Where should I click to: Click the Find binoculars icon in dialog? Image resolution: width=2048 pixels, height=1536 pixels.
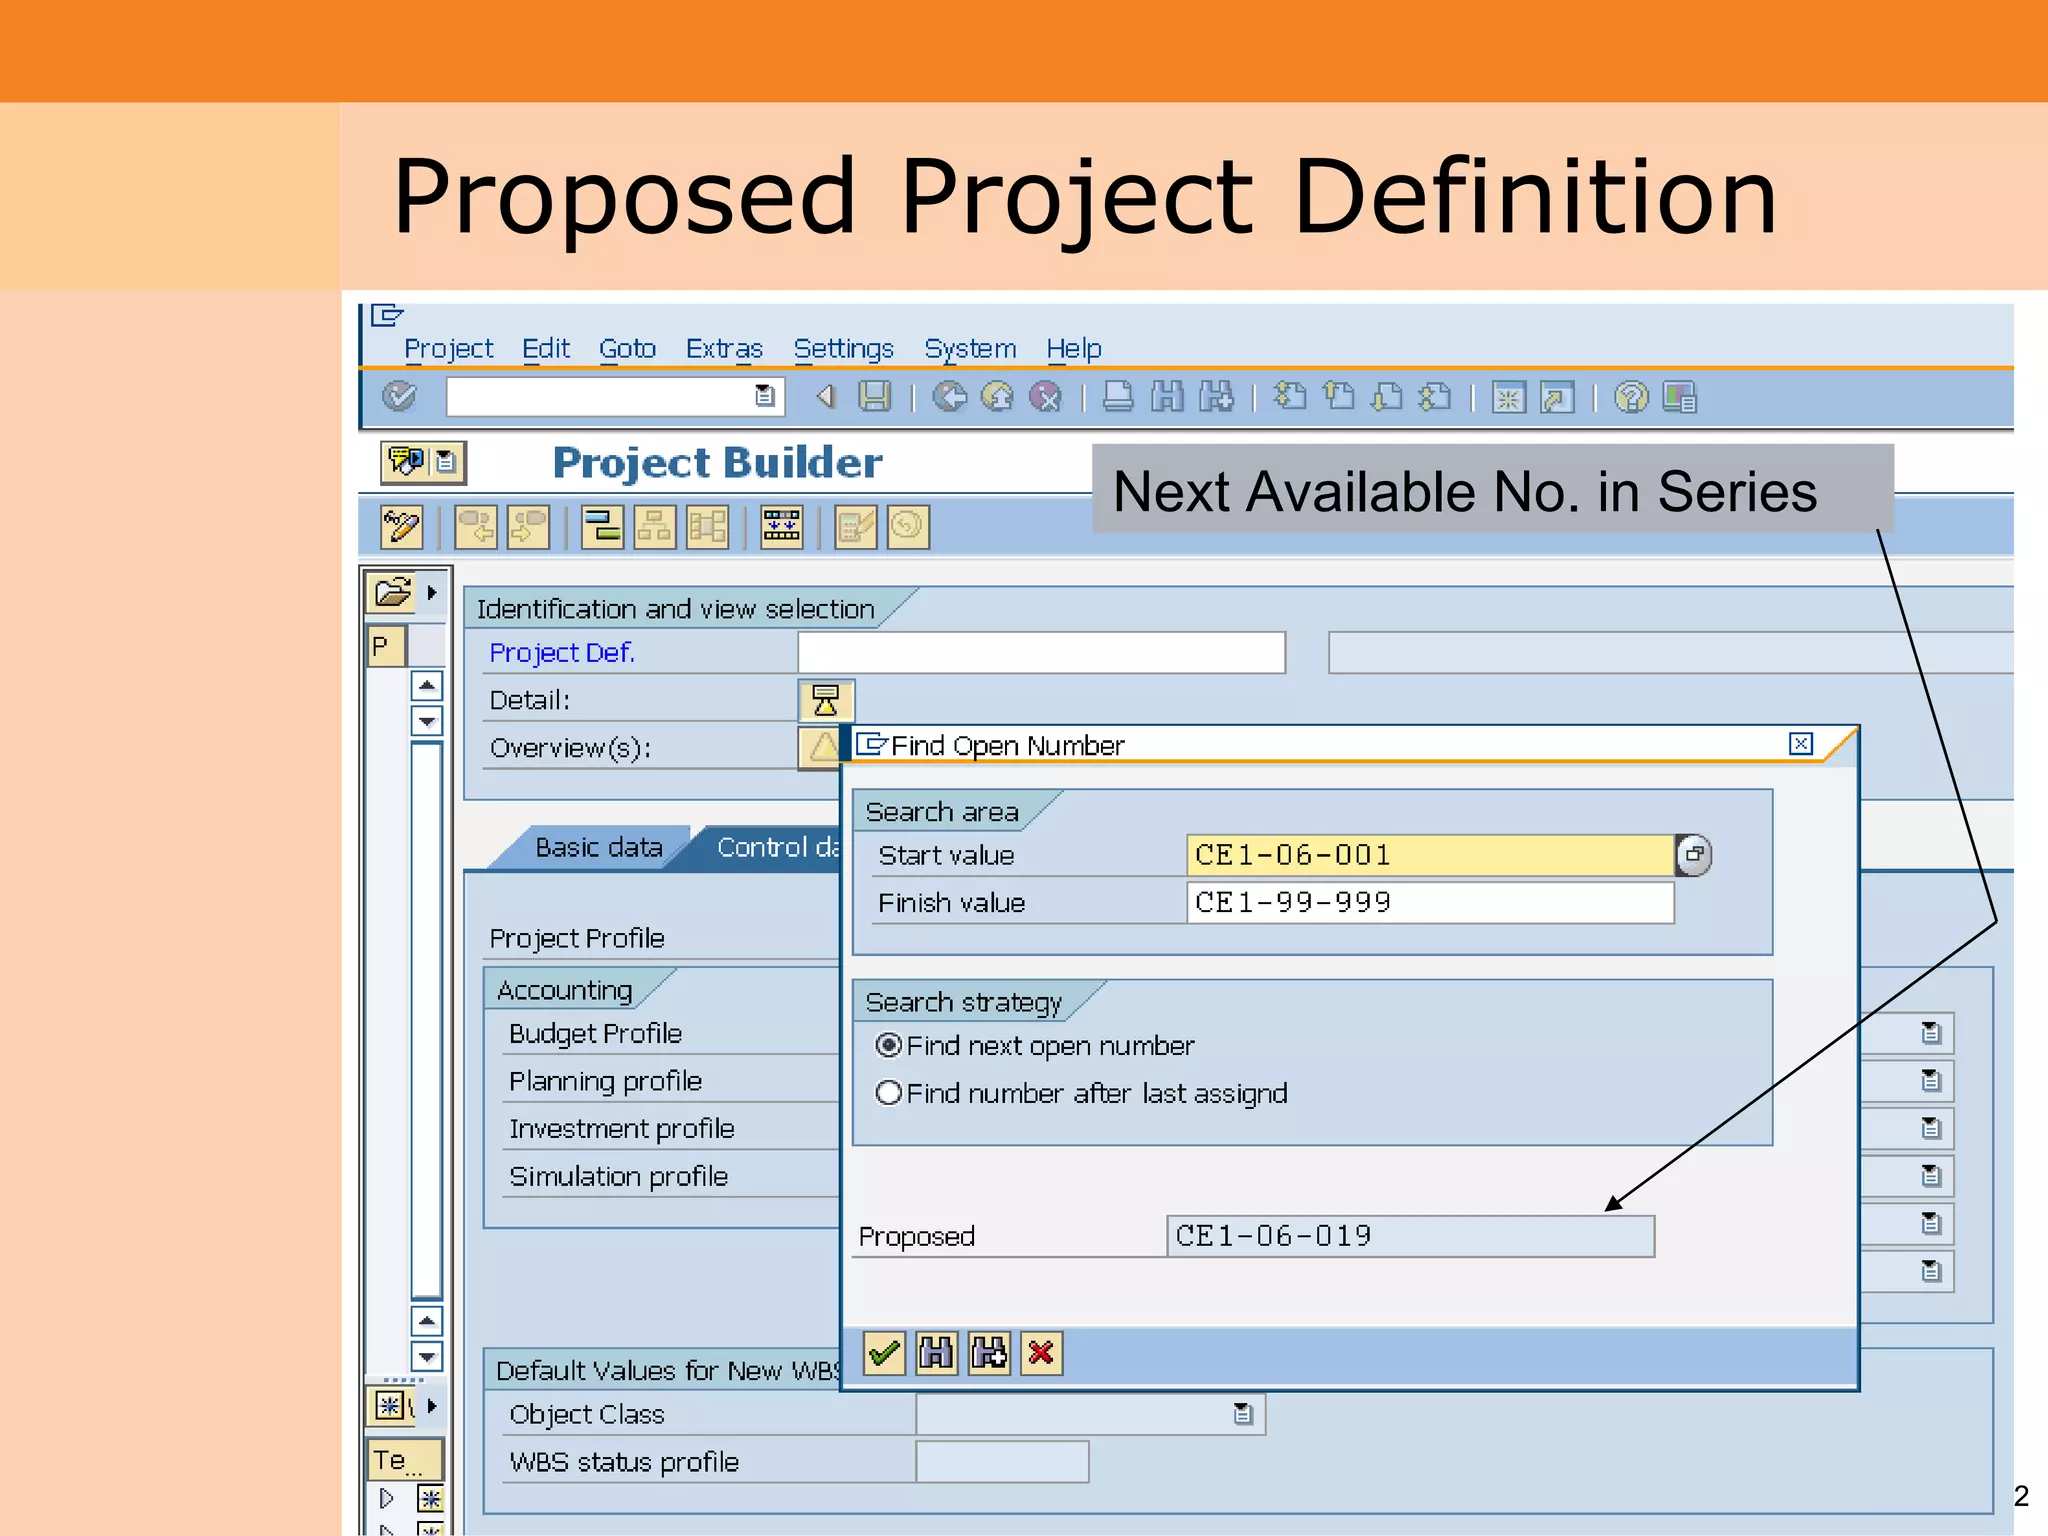coord(937,1354)
